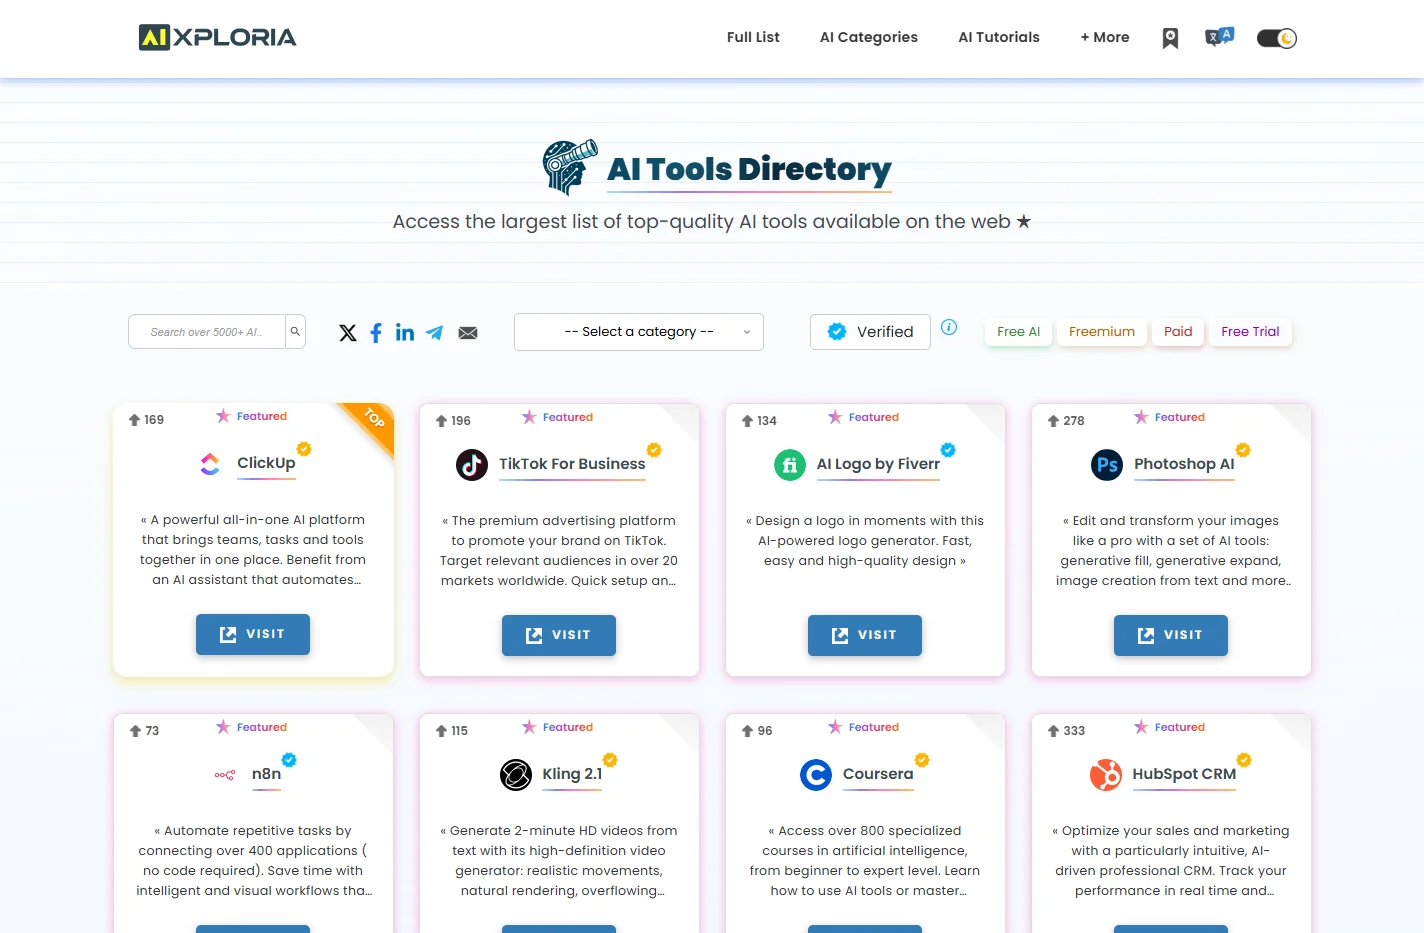Upvote HubSpot CRM arrow 333
1424x933 pixels.
click(x=1053, y=731)
